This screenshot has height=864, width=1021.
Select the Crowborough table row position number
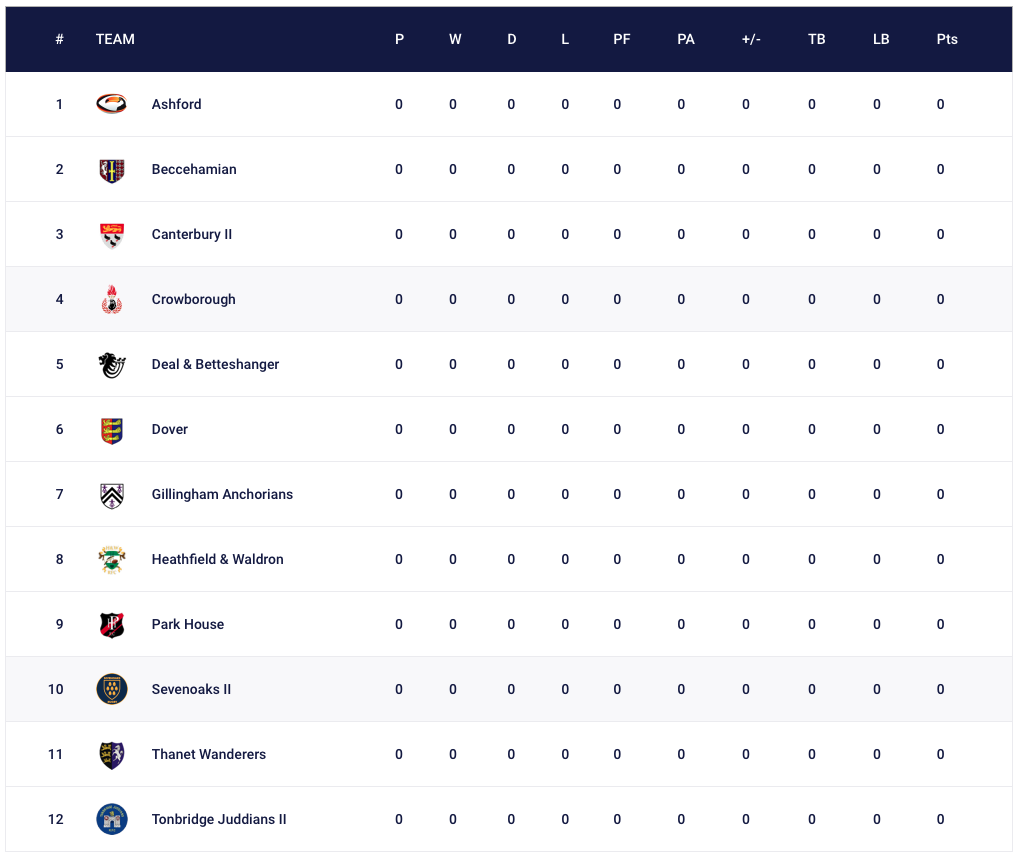[x=59, y=300]
